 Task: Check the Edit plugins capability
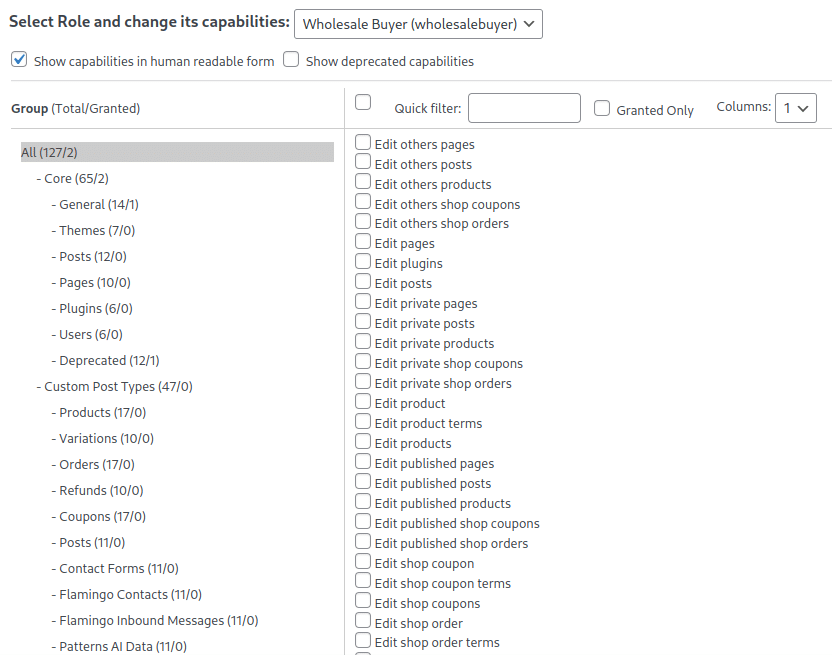[x=364, y=262]
